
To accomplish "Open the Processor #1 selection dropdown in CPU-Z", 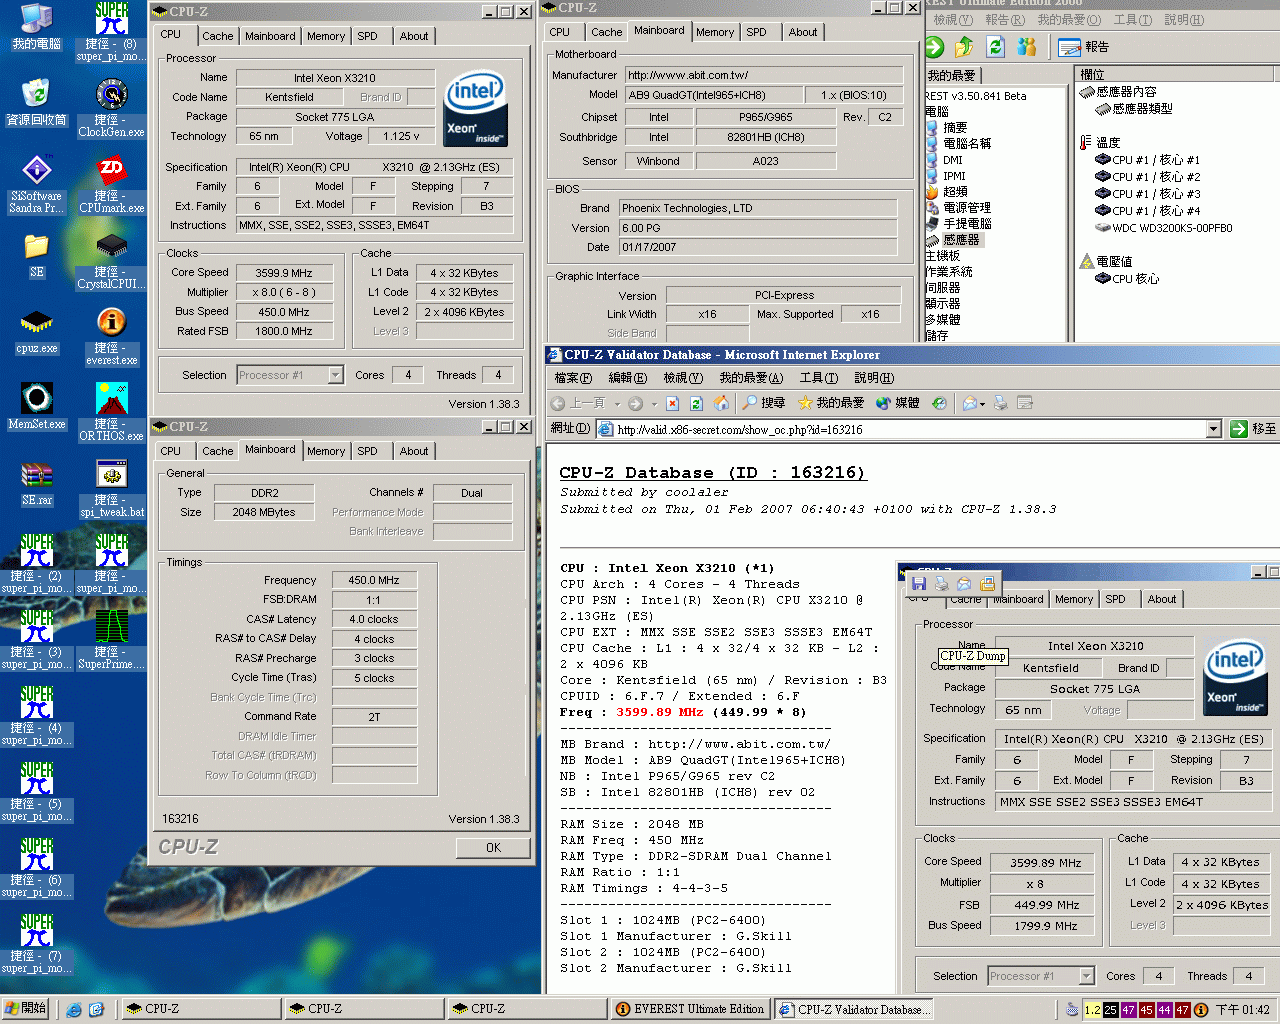I will click(x=335, y=375).
